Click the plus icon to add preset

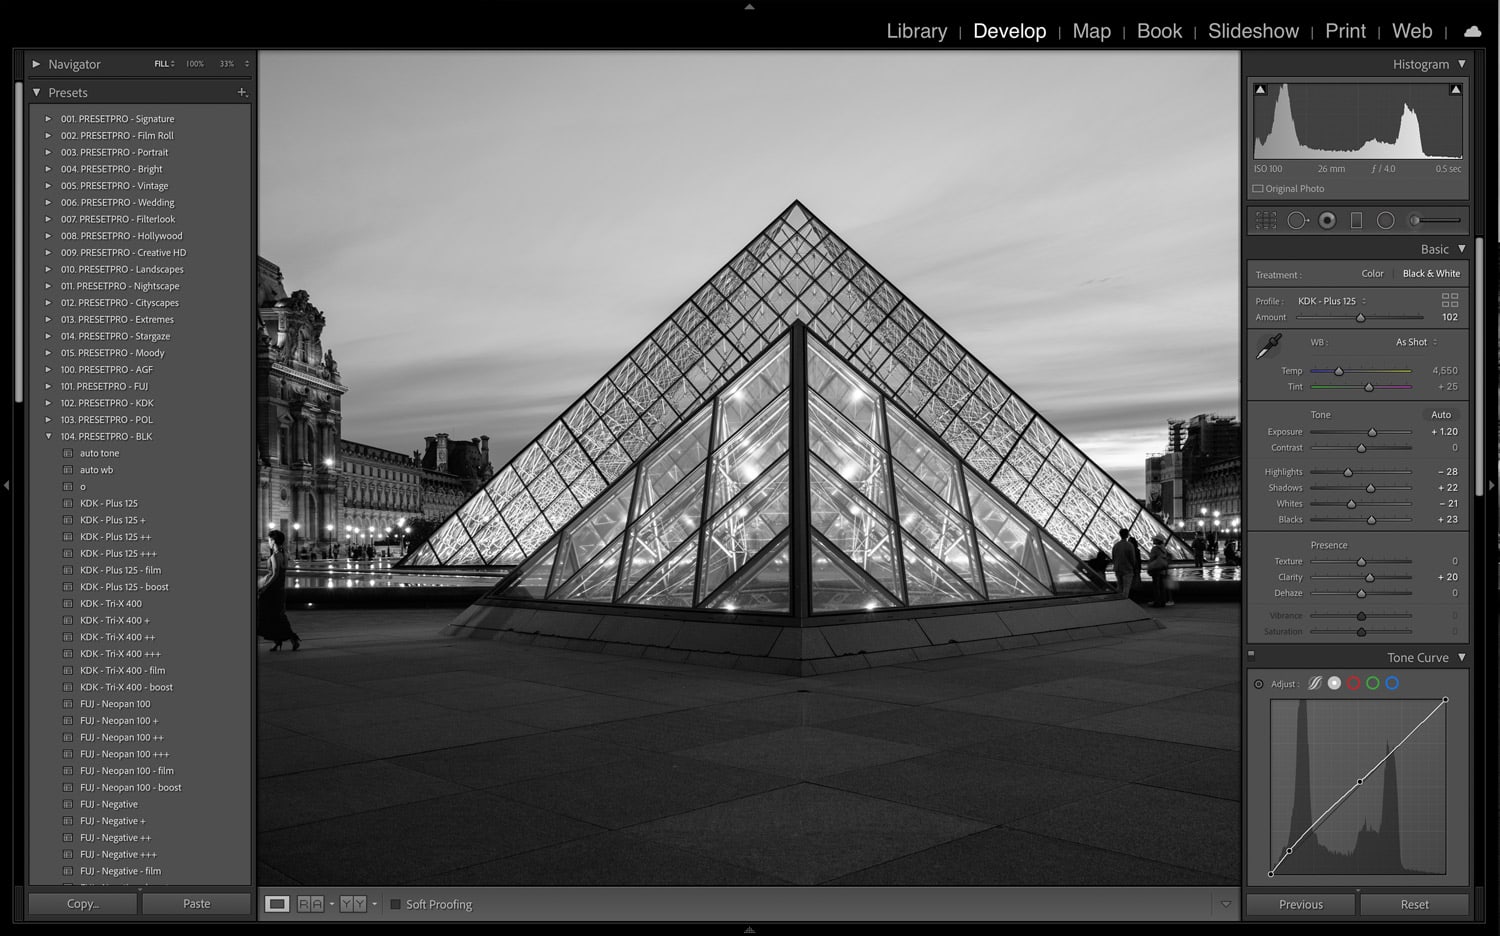(241, 92)
